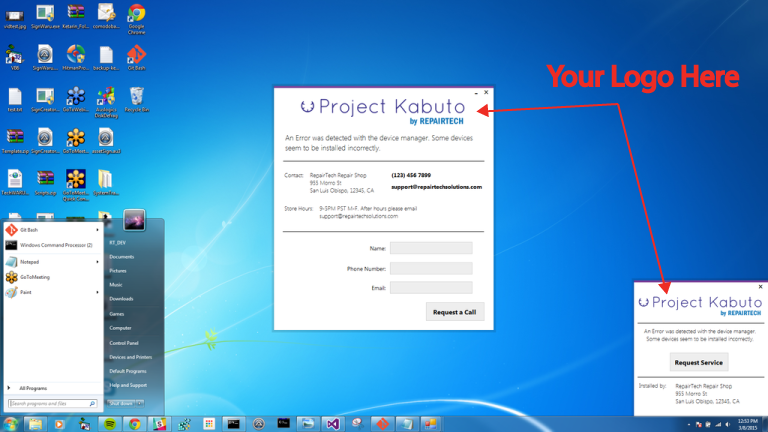The height and width of the screenshot is (432, 768).
Task: Click the Windows Start orb
Action: tap(10, 424)
